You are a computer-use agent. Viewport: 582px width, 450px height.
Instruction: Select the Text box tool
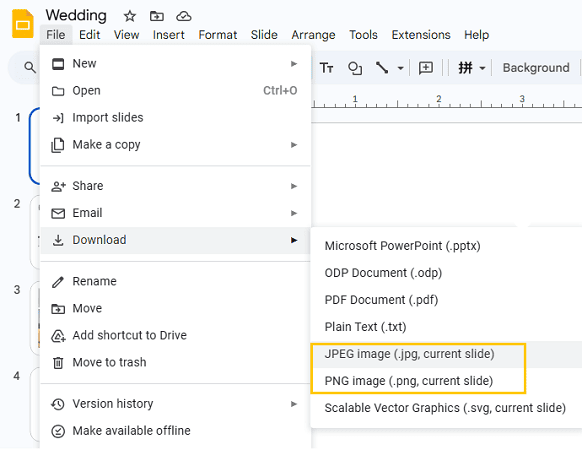coord(327,68)
